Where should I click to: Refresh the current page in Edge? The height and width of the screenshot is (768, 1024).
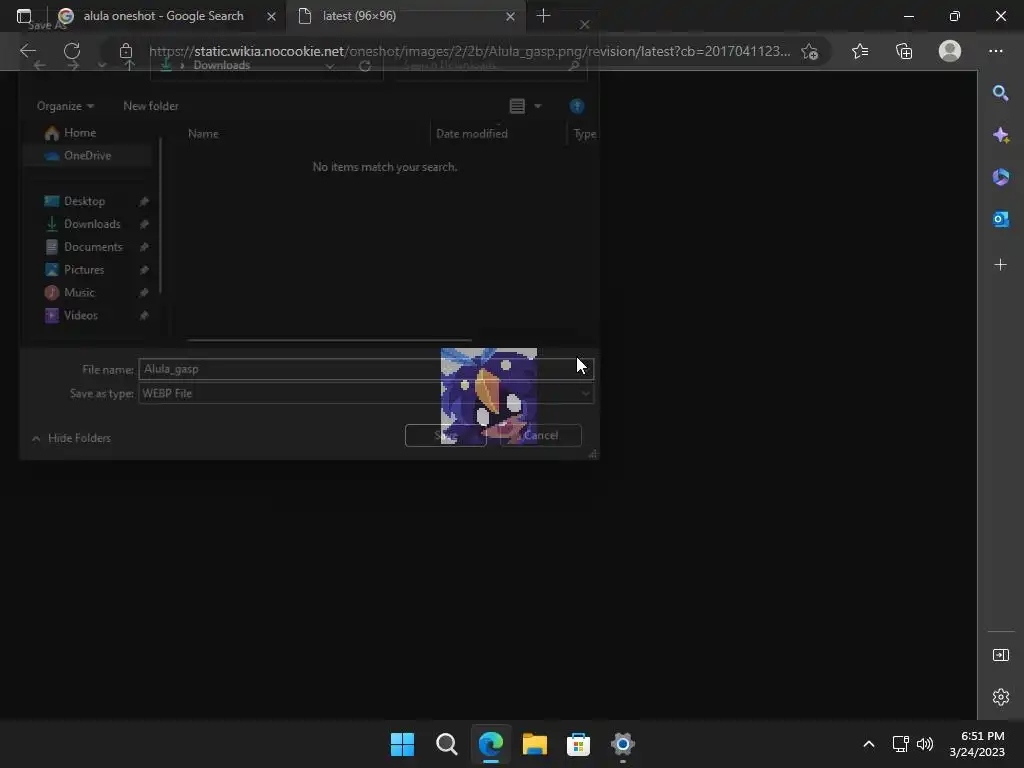72,51
